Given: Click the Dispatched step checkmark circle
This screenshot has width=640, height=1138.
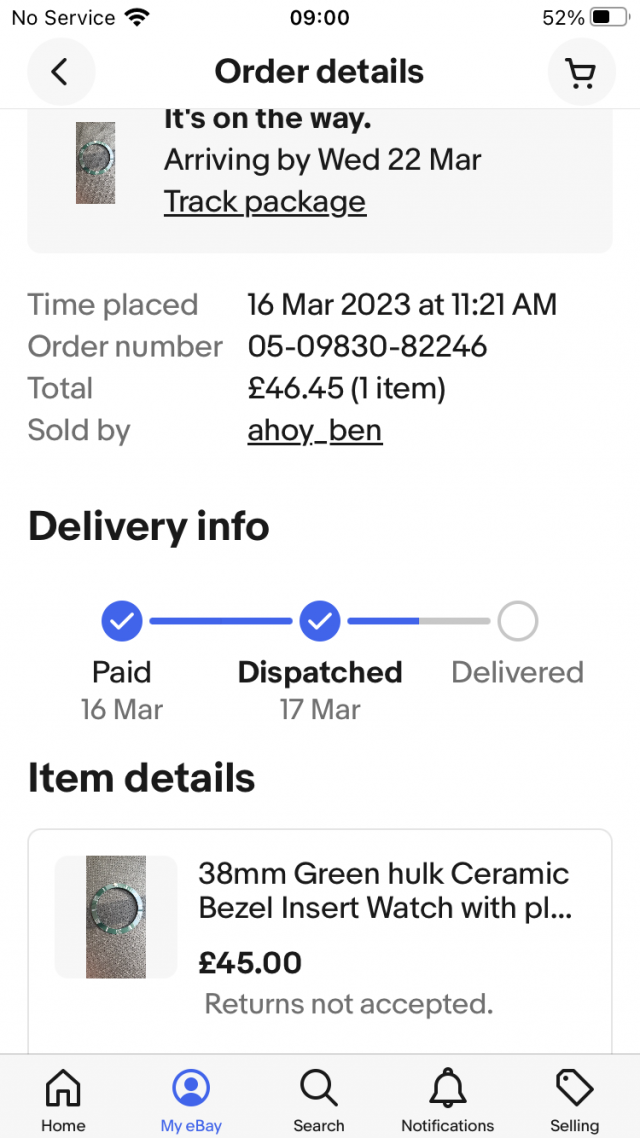Looking at the screenshot, I should click(x=320, y=621).
